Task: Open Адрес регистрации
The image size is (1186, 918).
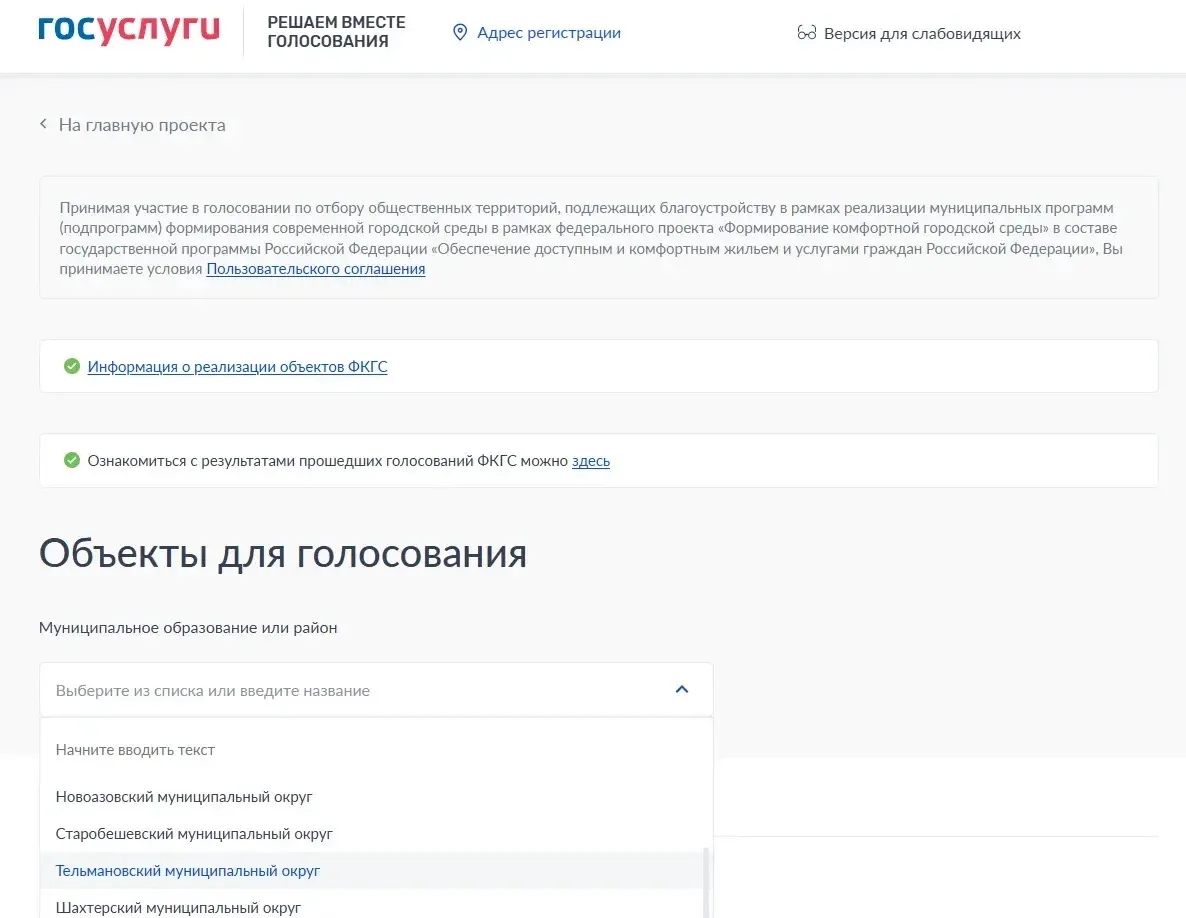Action: (x=548, y=33)
